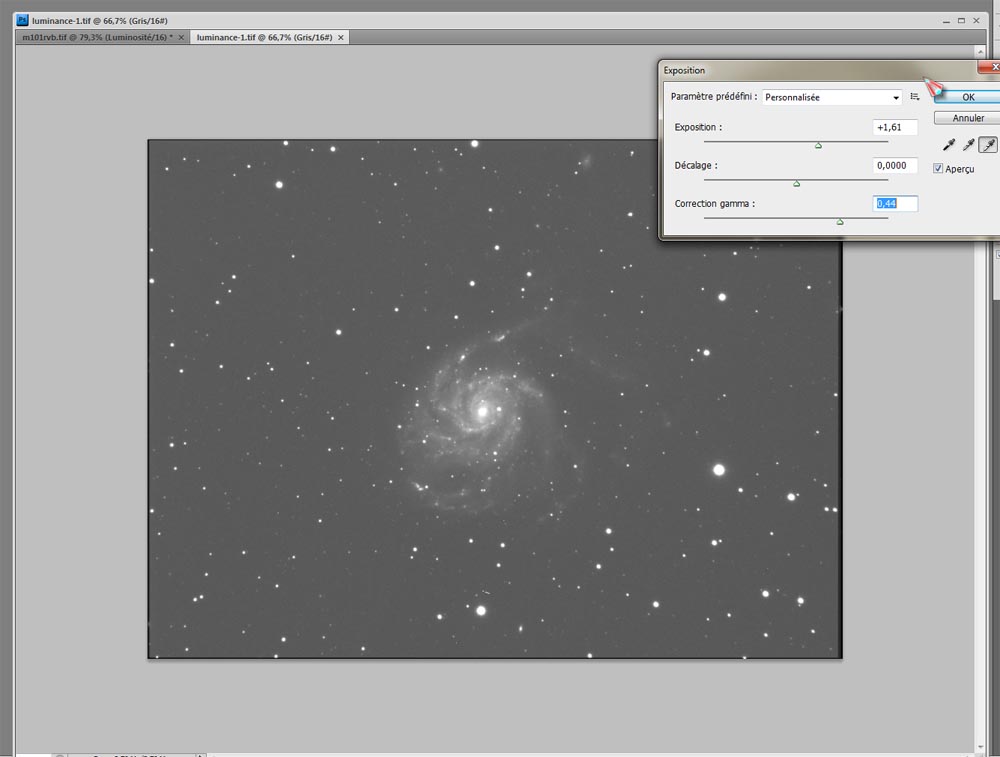Click the Correction gamma value field

point(894,204)
